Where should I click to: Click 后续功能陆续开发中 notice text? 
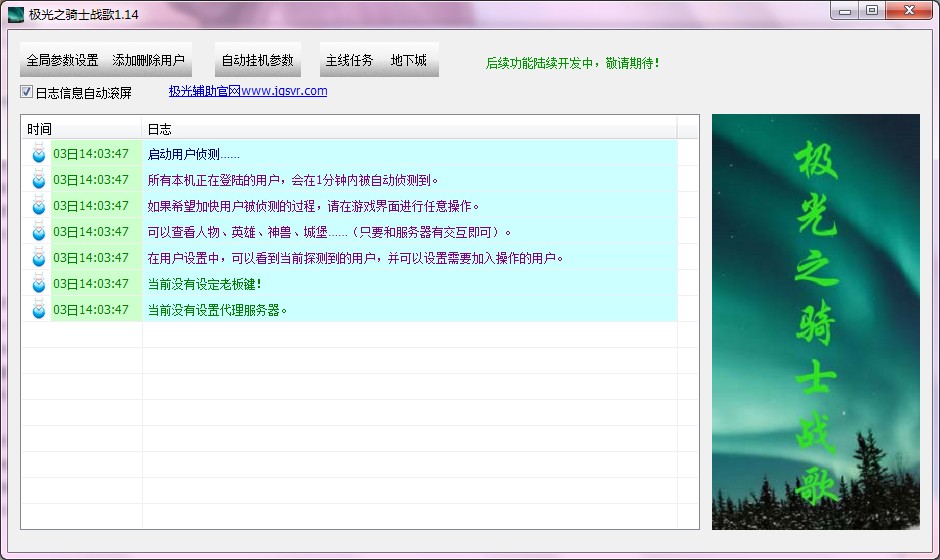pyautogui.click(x=573, y=63)
